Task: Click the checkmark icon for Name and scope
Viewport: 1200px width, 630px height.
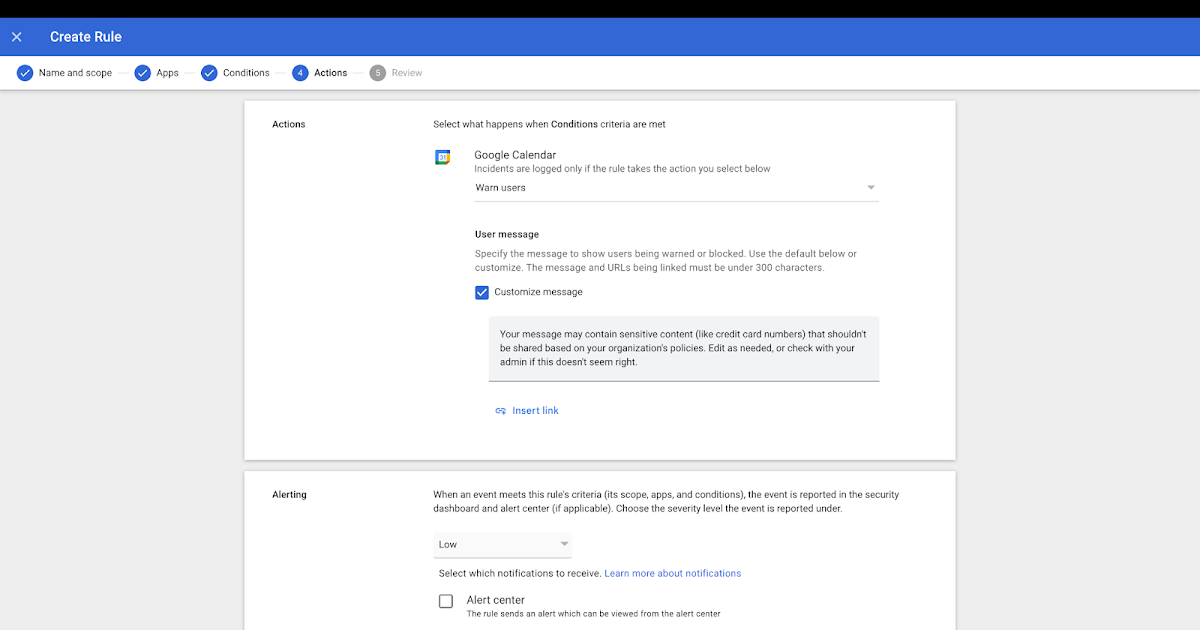Action: (25, 72)
